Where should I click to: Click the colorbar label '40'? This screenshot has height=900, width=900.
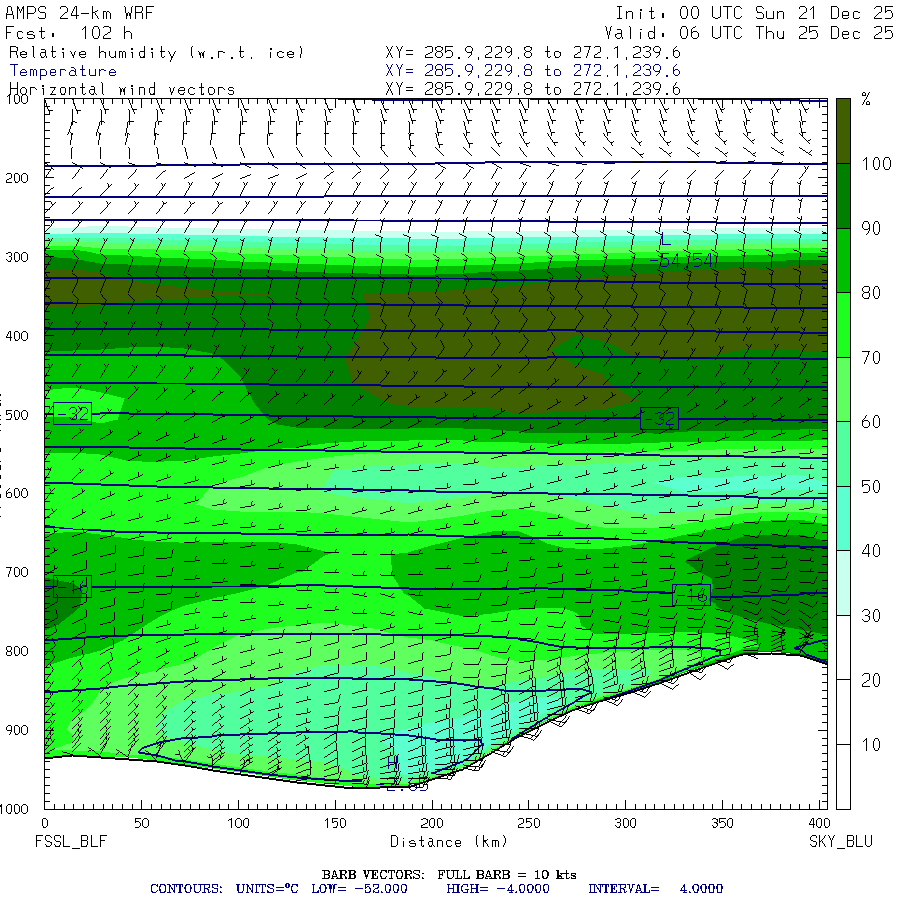coord(871,551)
